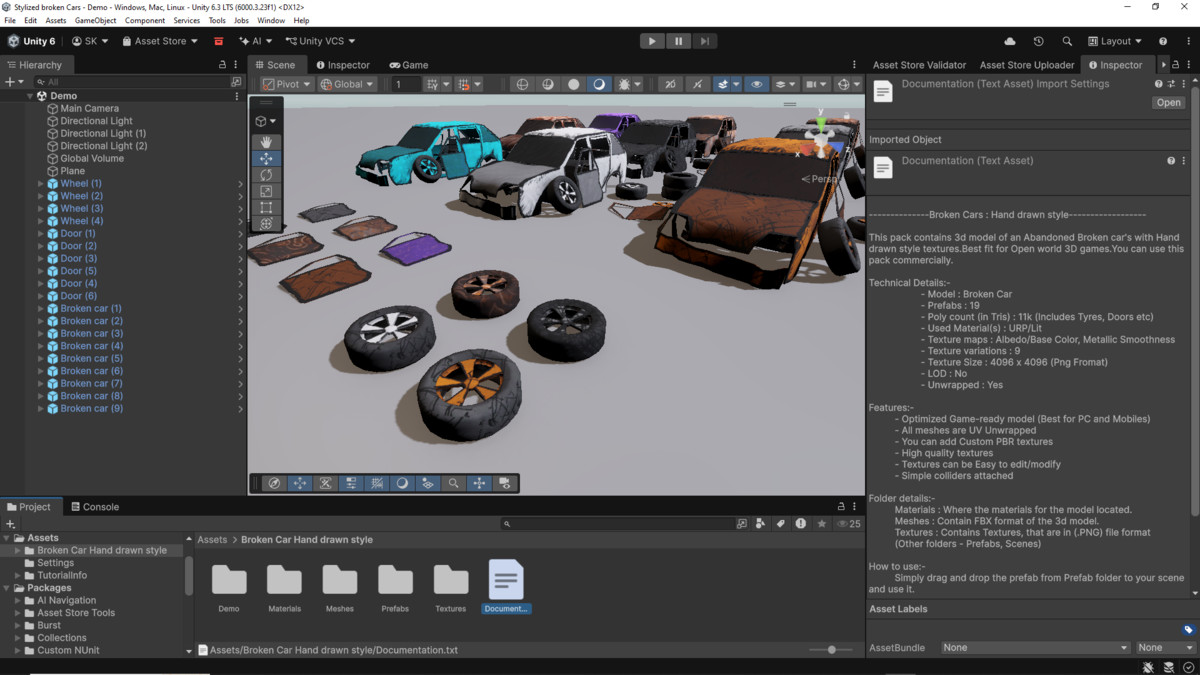Switch to the Console tab
The image size is (1200, 675).
(95, 507)
